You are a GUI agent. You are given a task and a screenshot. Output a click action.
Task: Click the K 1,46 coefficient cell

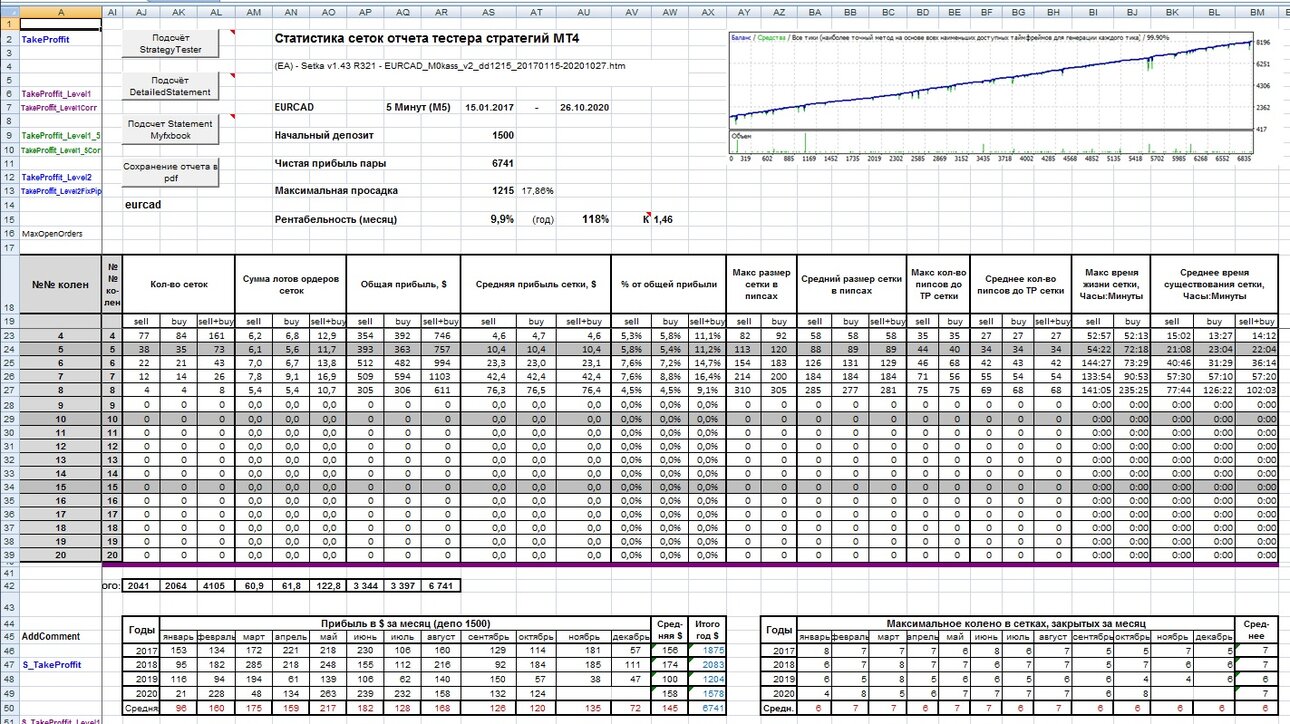[x=665, y=218]
